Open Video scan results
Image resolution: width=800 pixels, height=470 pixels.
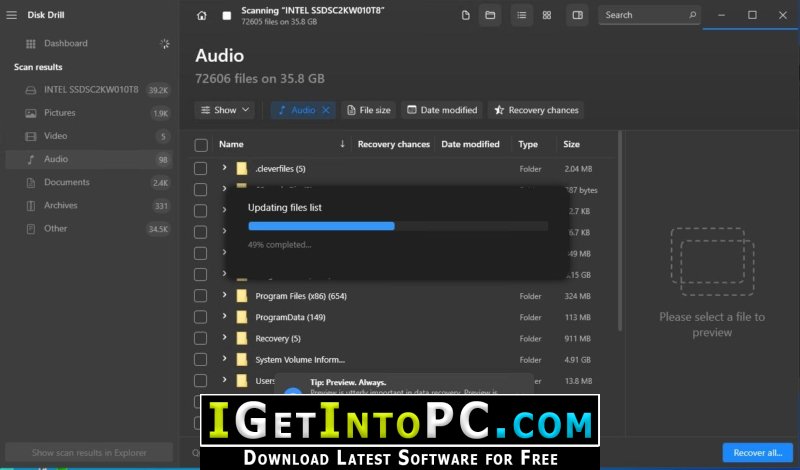89,136
